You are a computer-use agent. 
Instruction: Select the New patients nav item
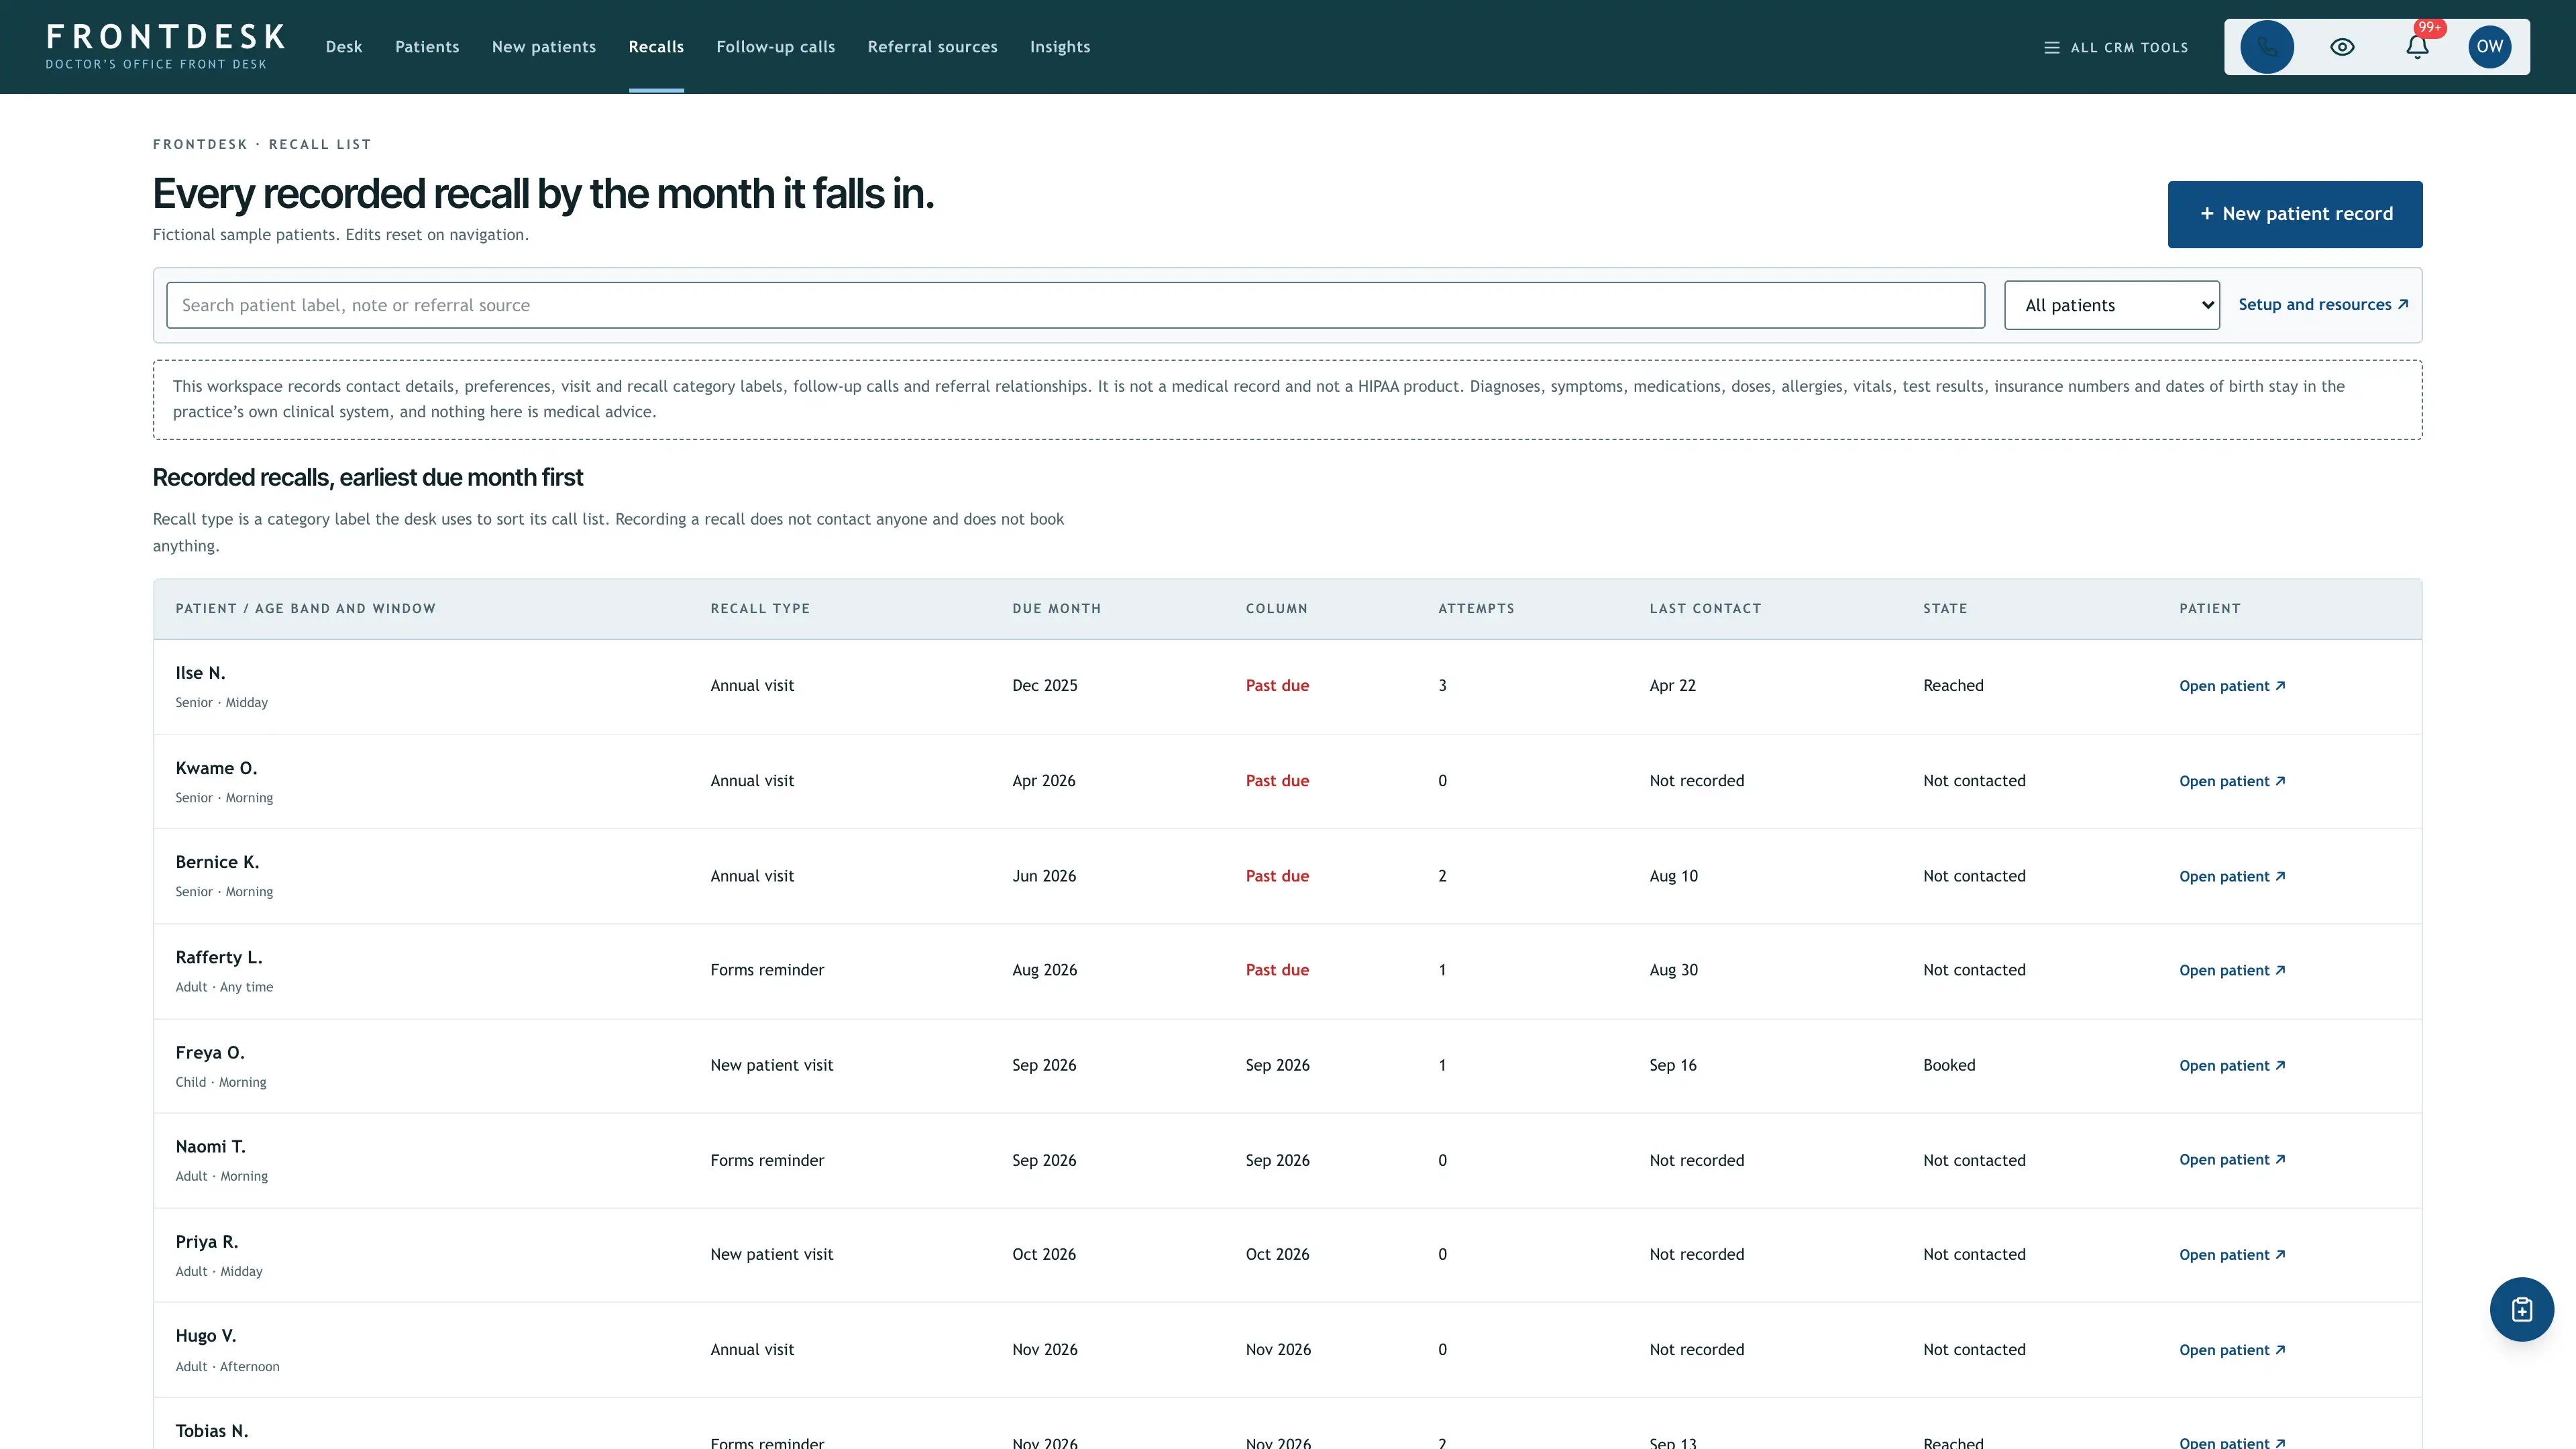(543, 47)
